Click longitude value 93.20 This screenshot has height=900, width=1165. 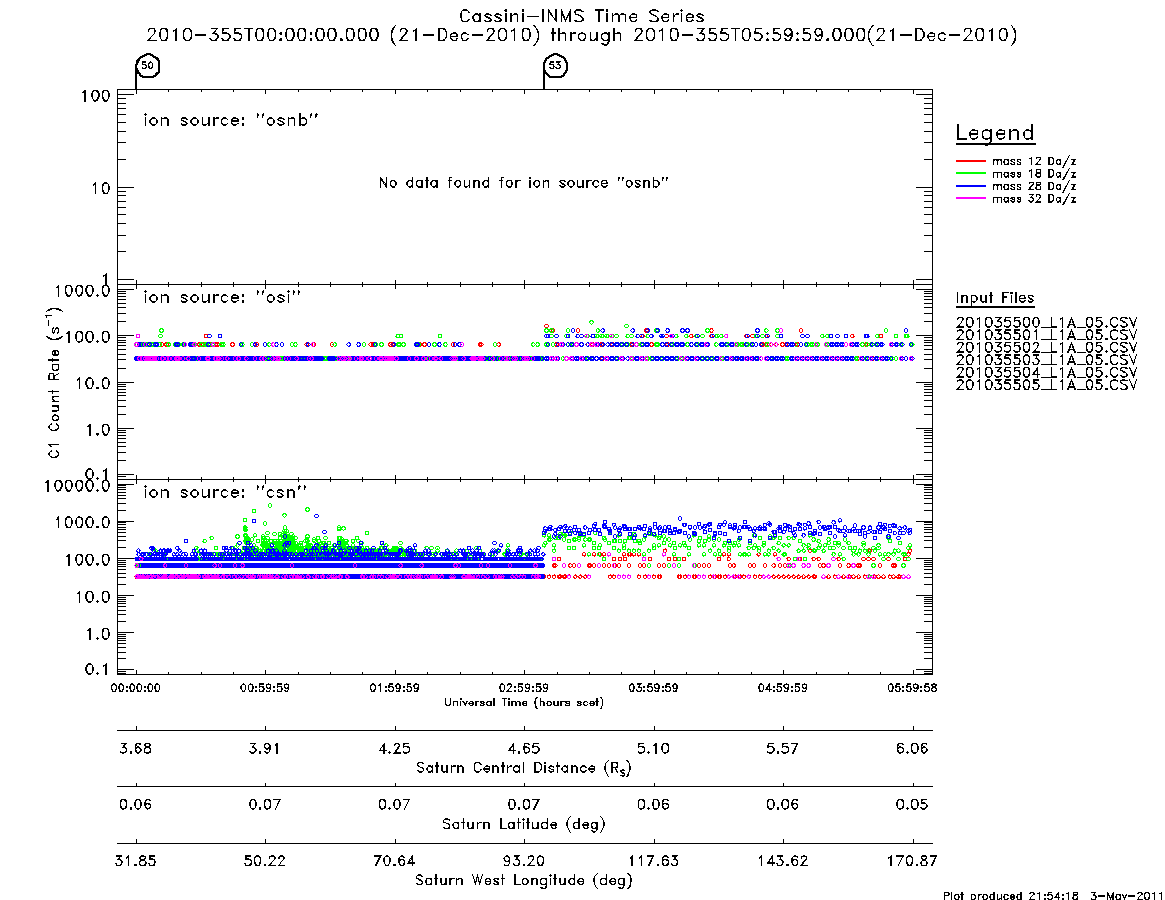(524, 861)
